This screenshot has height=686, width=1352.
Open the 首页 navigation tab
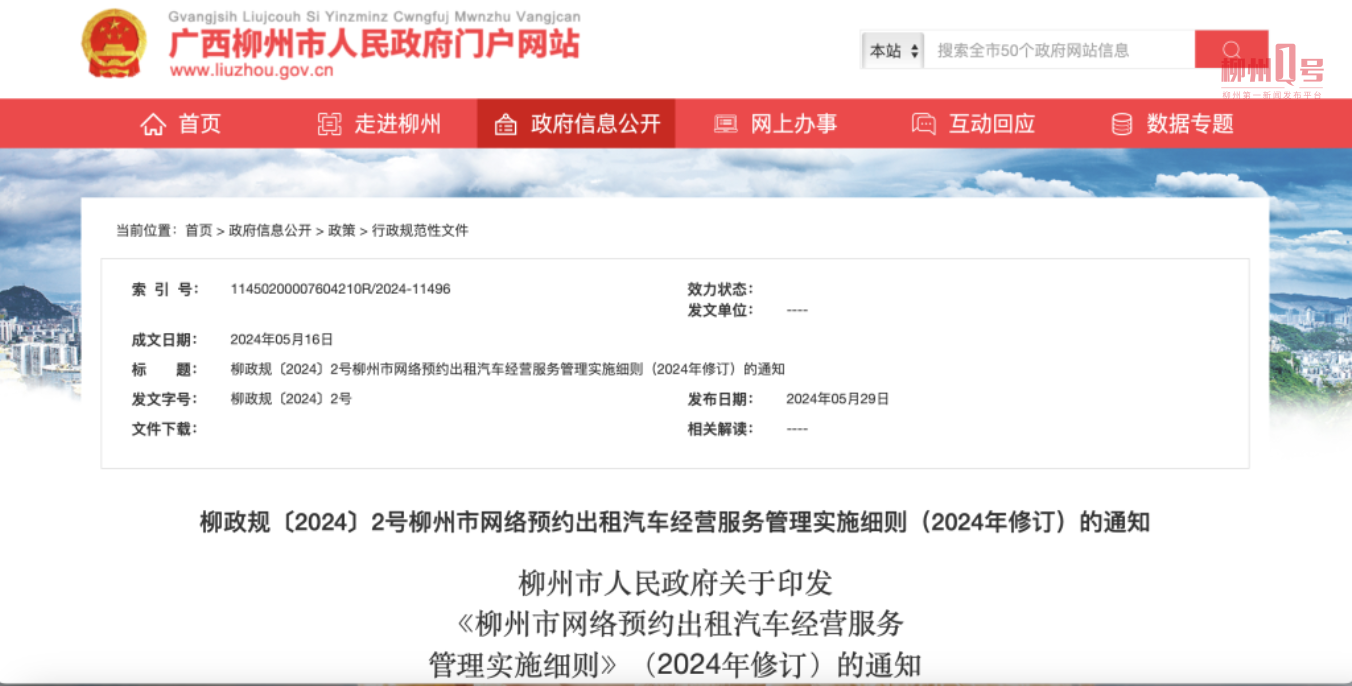[x=200, y=124]
